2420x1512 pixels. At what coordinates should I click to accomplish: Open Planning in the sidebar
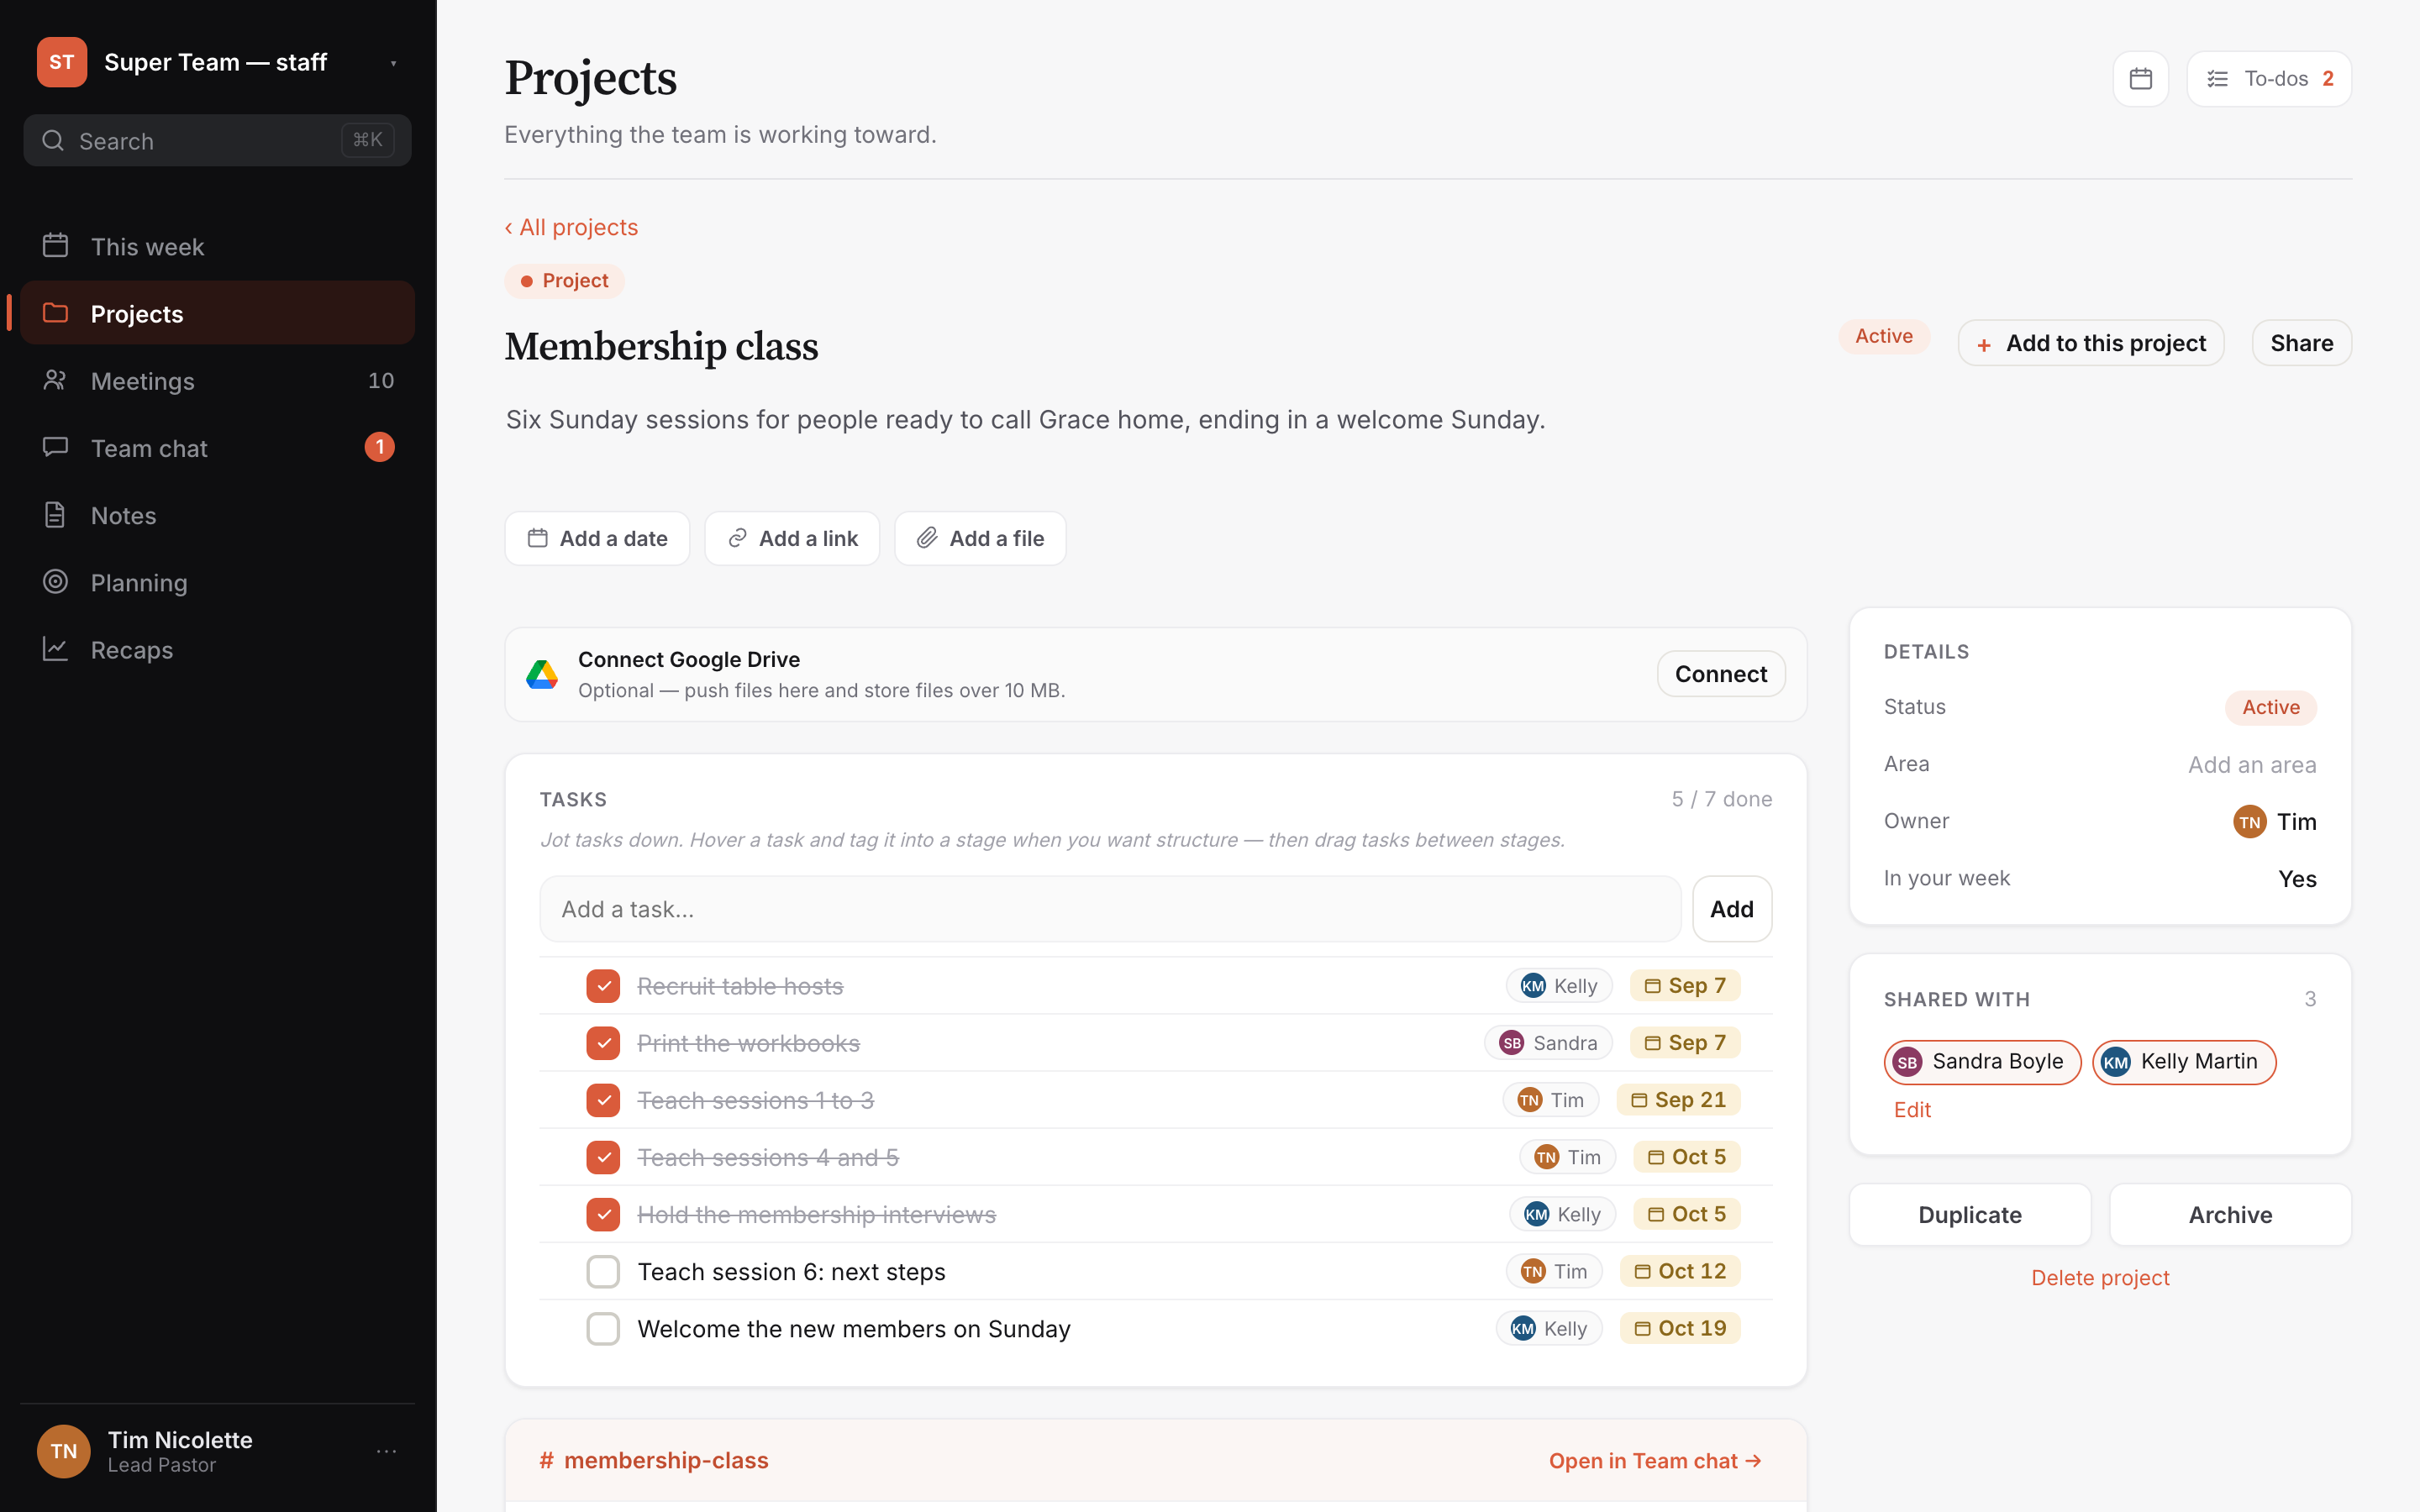point(217,581)
